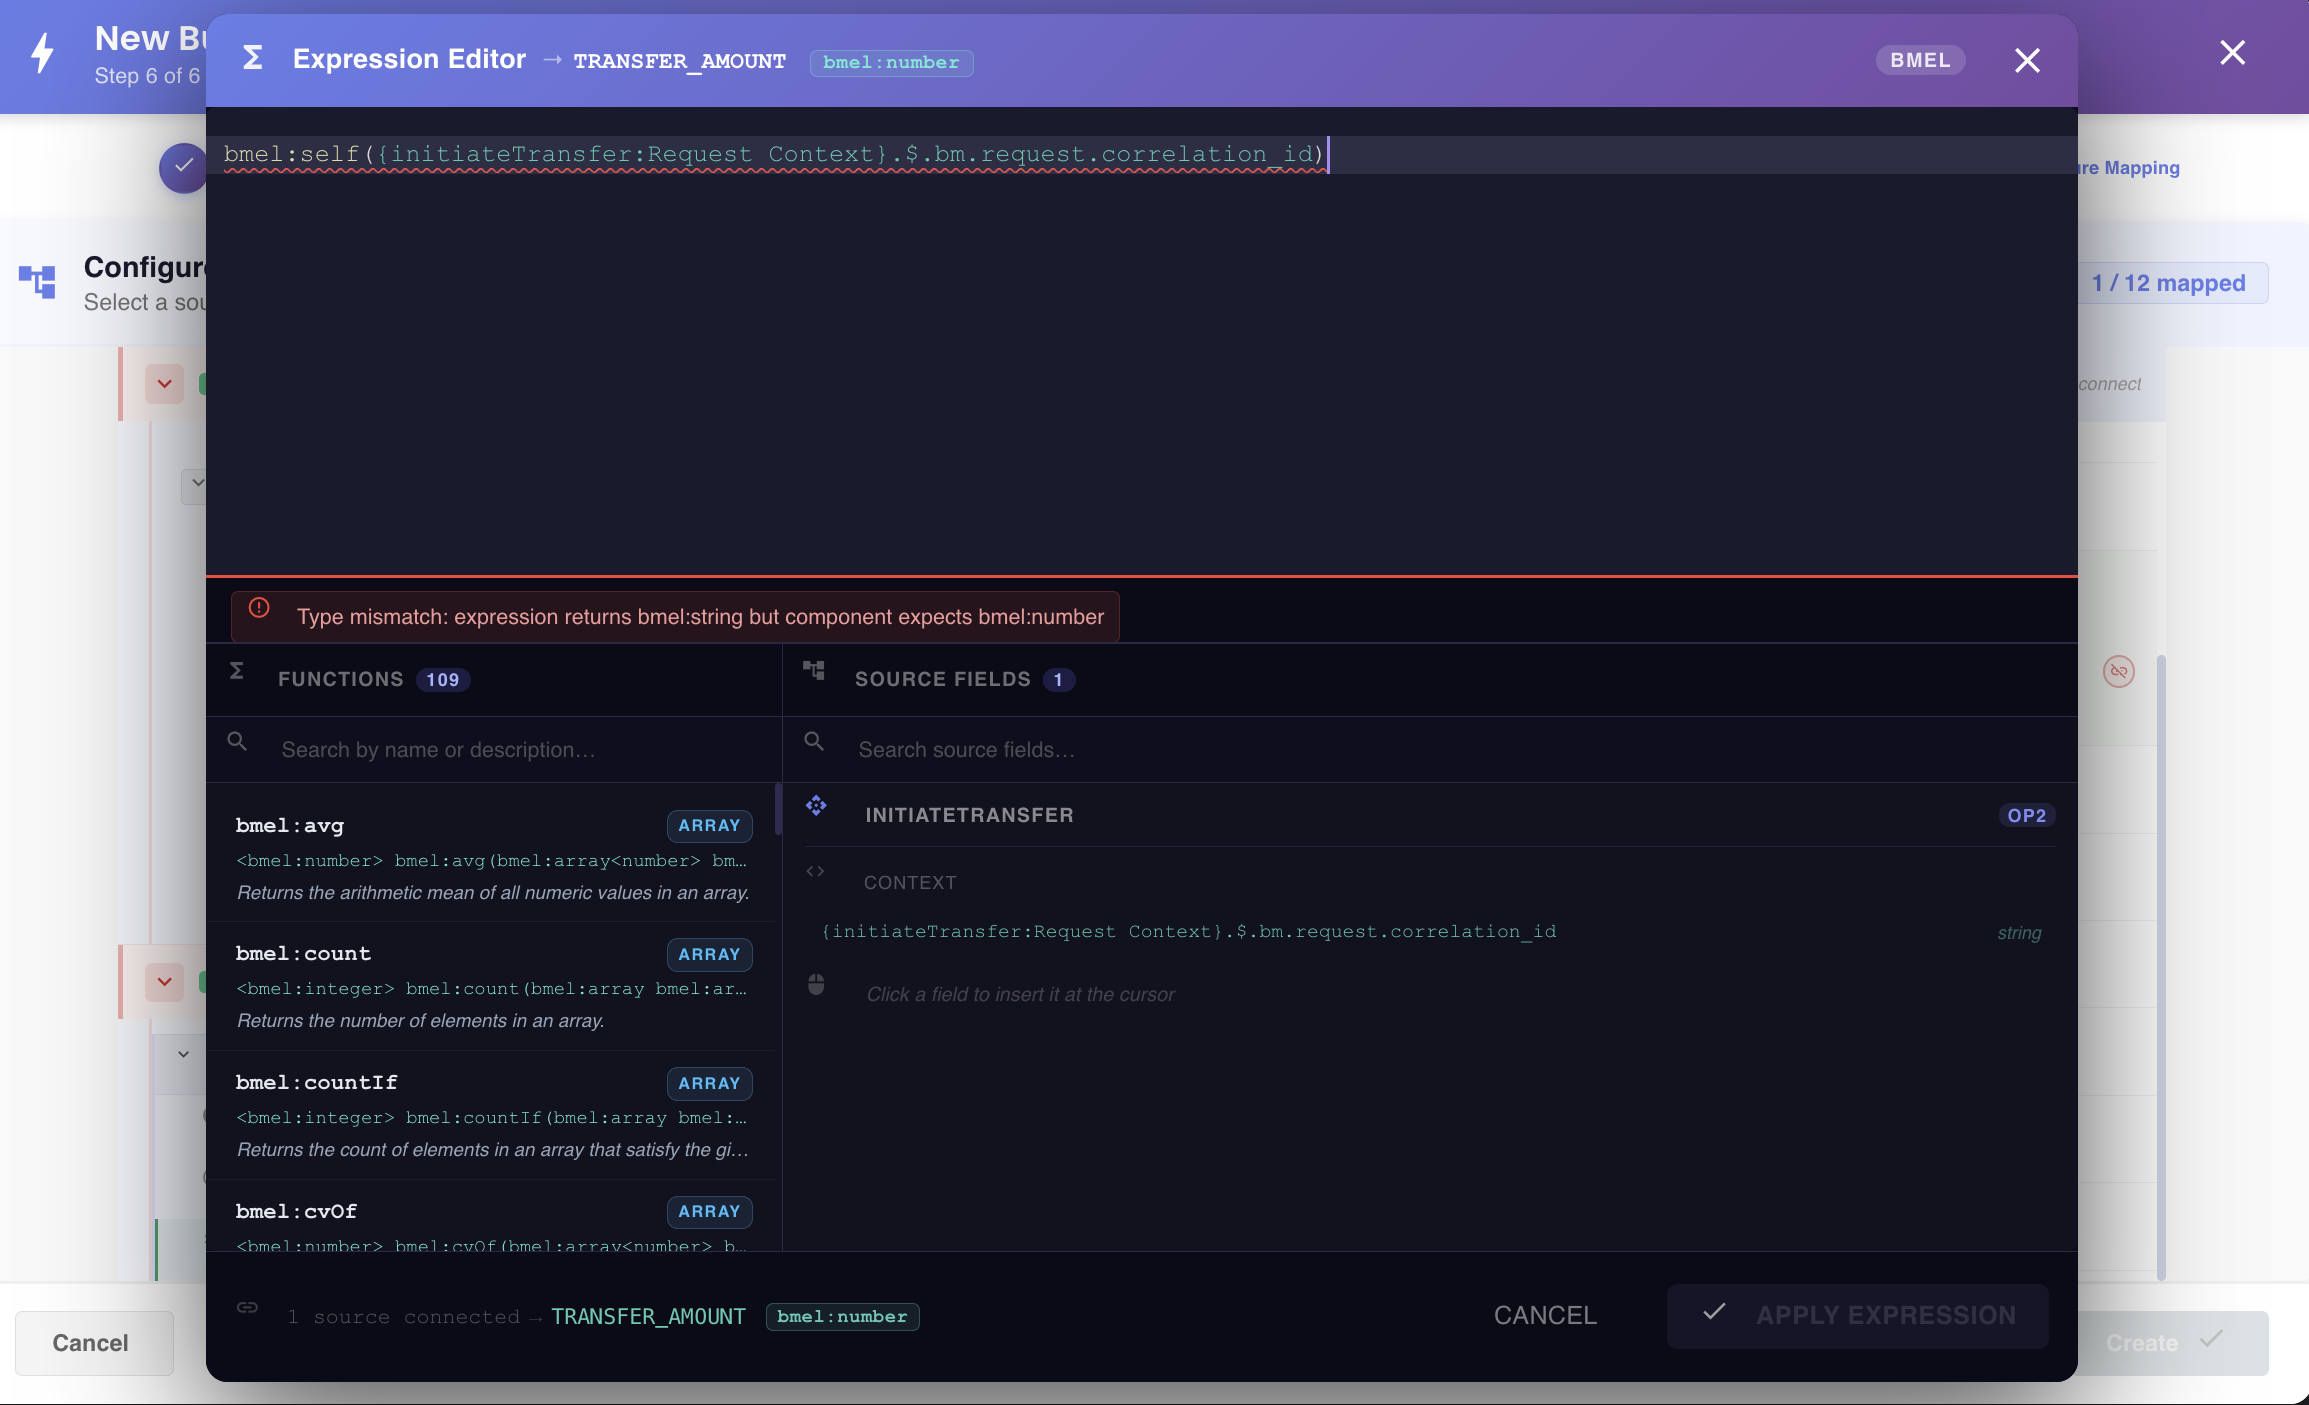Select the bmel:avg function
This screenshot has width=2309, height=1405.
(x=490, y=858)
